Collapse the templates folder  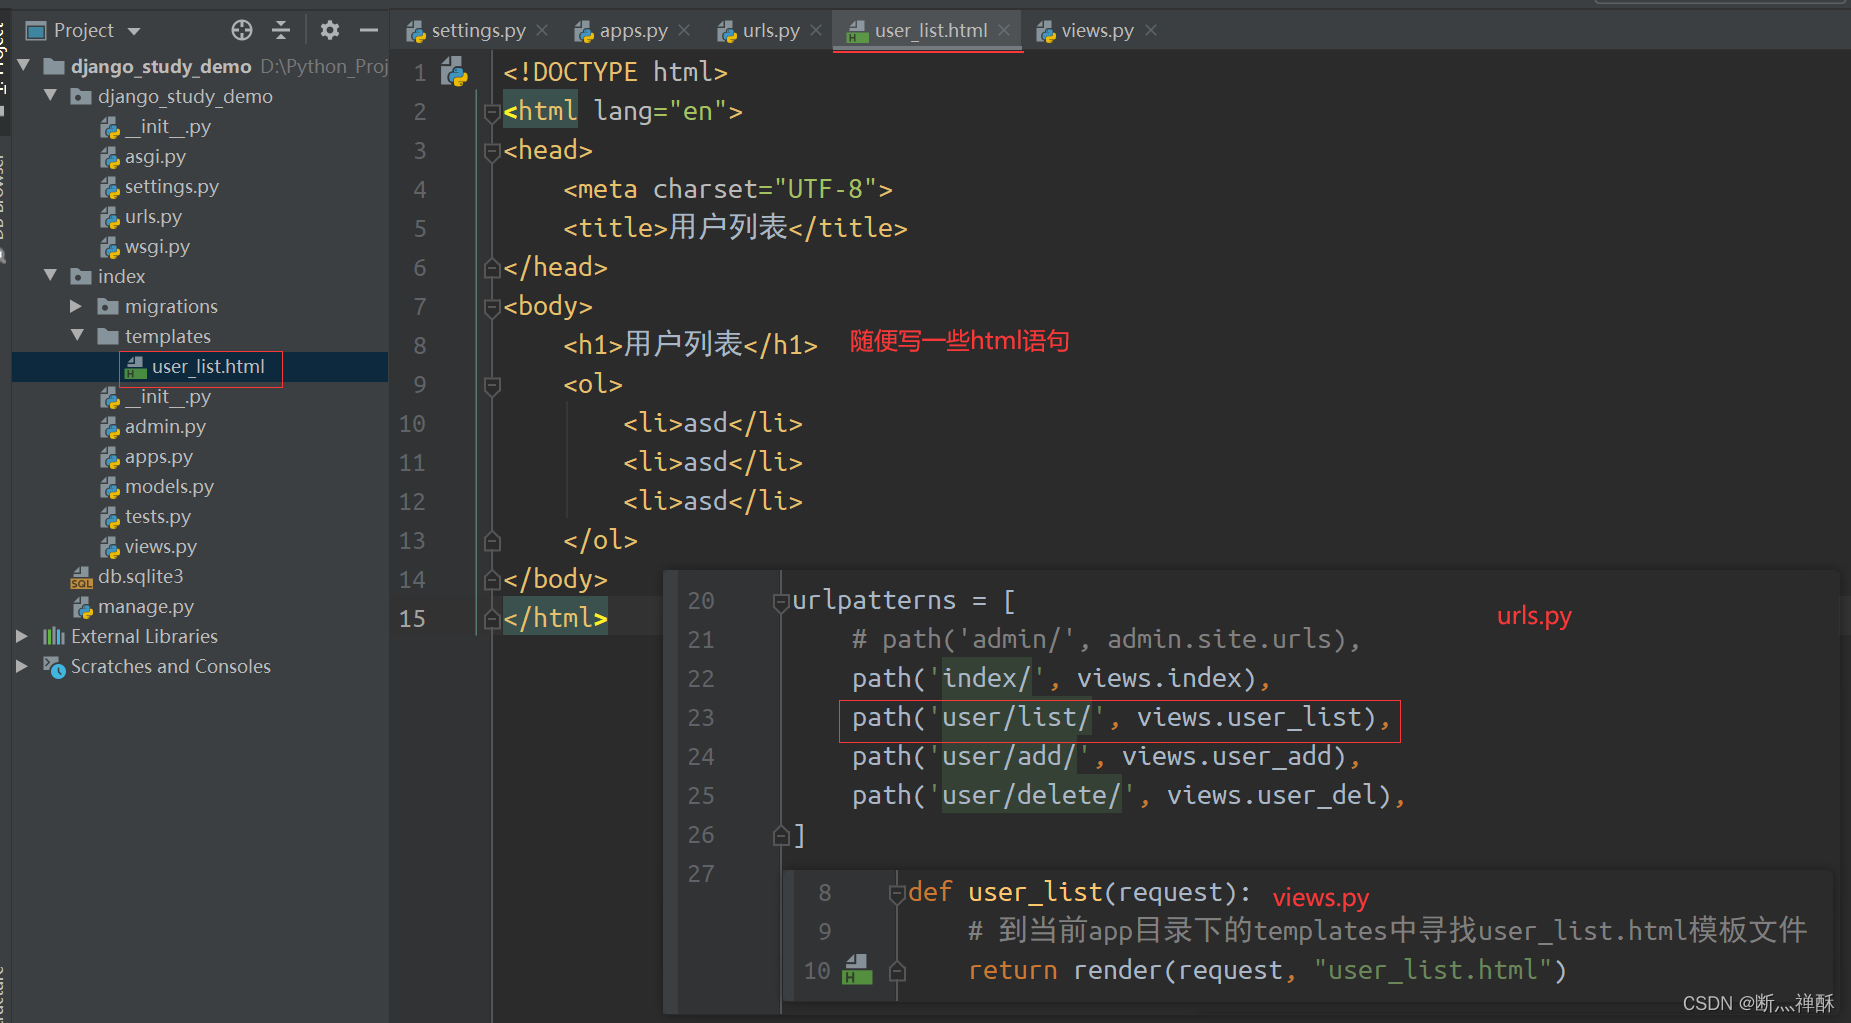[77, 336]
